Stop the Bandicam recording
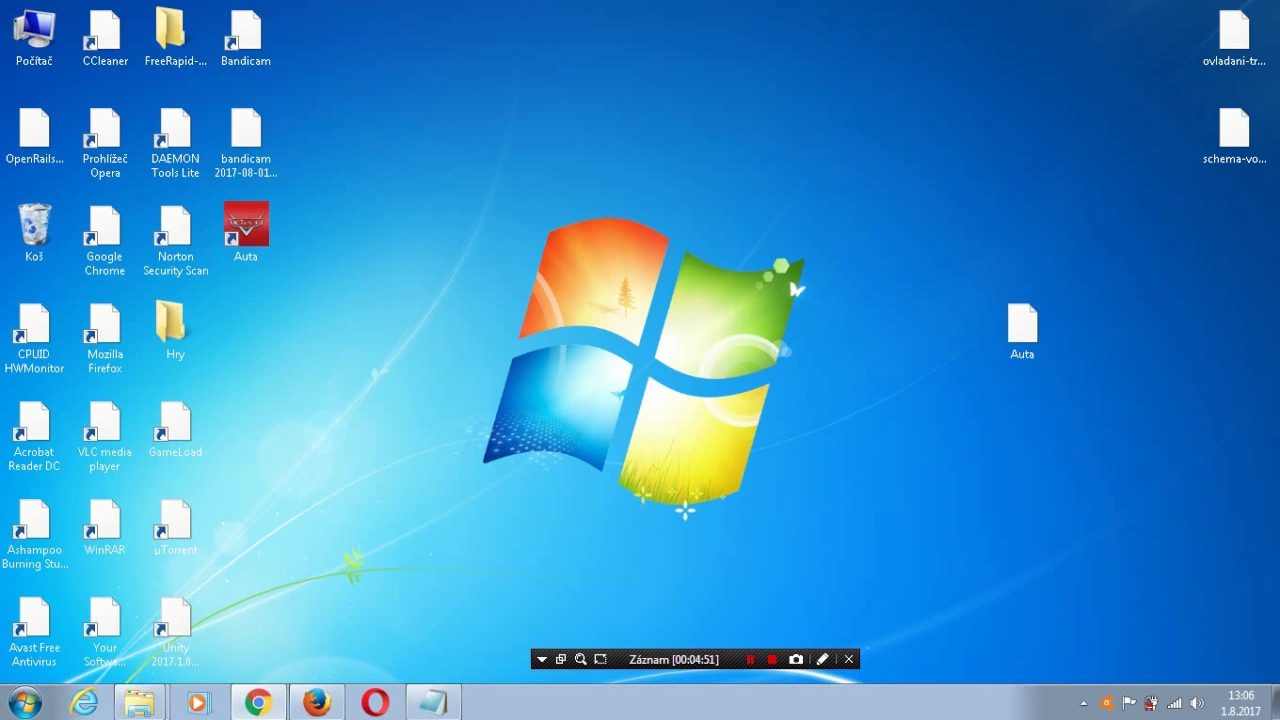Image resolution: width=1280 pixels, height=720 pixels. [x=772, y=659]
